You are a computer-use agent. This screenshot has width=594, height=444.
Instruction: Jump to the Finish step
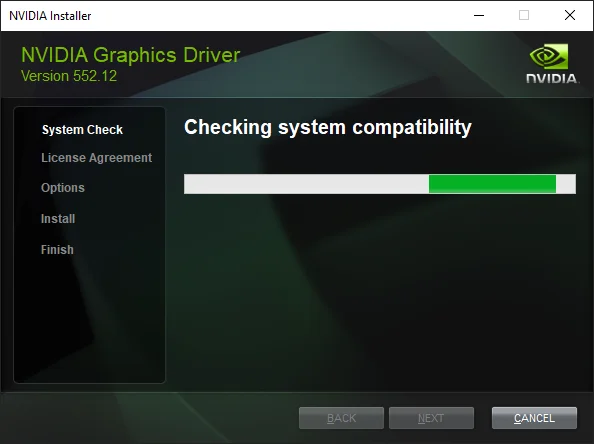57,250
